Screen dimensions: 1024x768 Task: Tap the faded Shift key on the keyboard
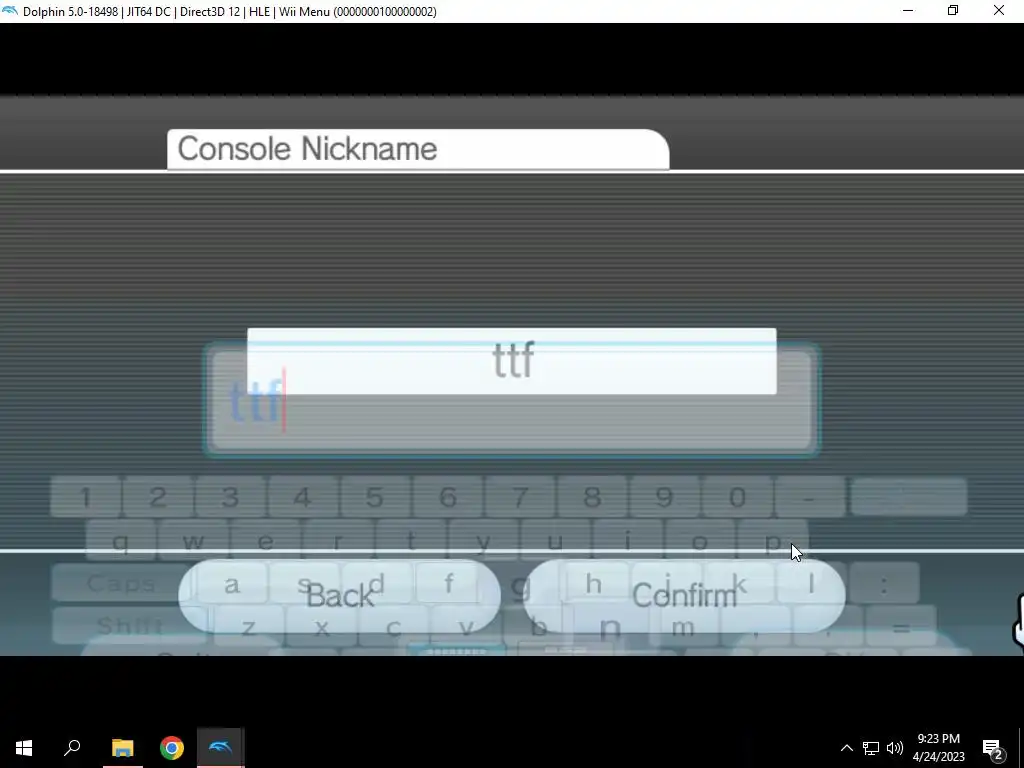pos(129,626)
